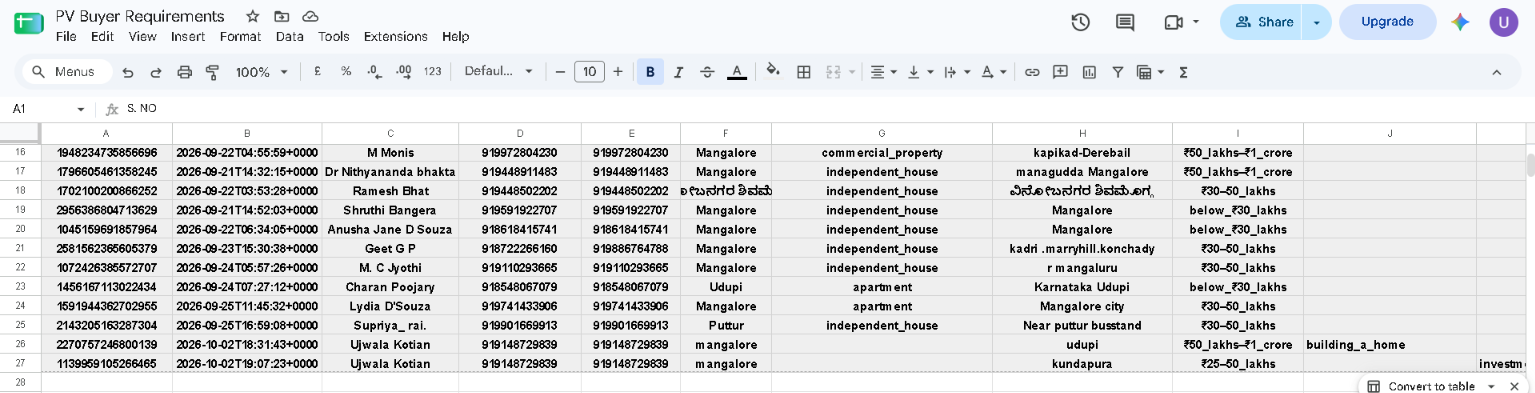The image size is (1535, 393).
Task: Insert link using chain icon
Action: click(1032, 72)
